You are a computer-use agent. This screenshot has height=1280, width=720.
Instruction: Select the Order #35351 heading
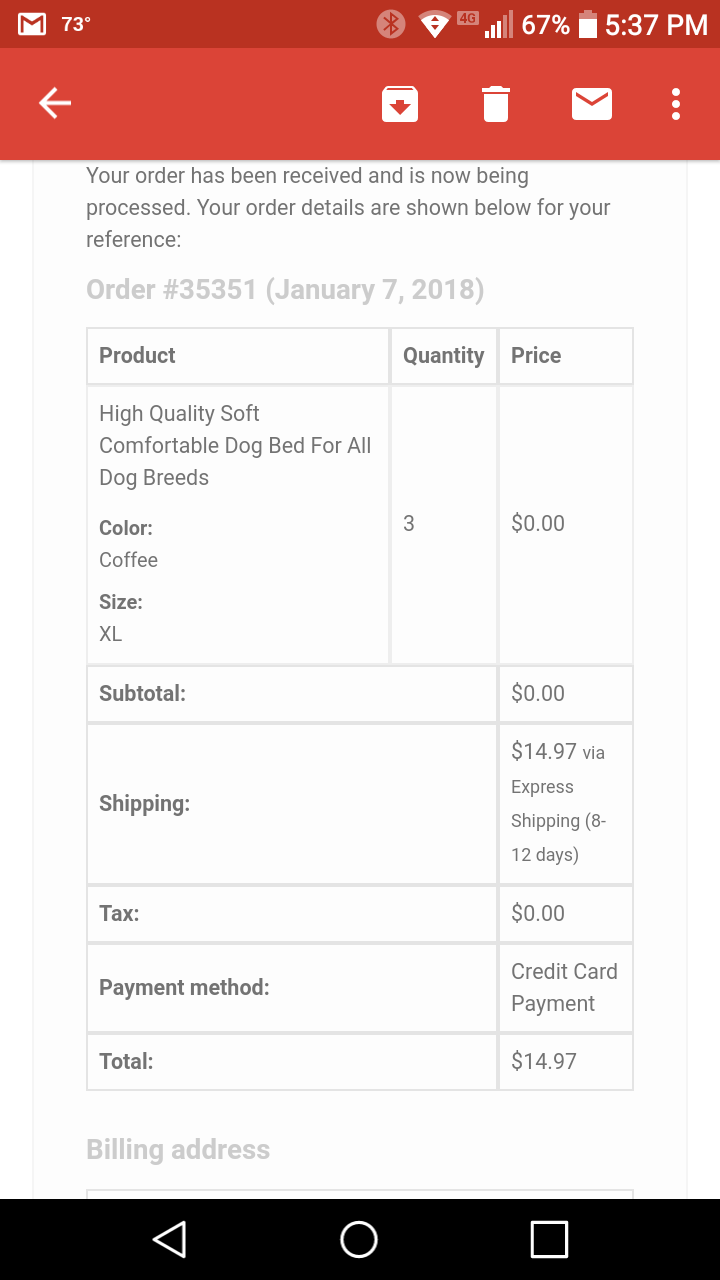[x=285, y=290]
